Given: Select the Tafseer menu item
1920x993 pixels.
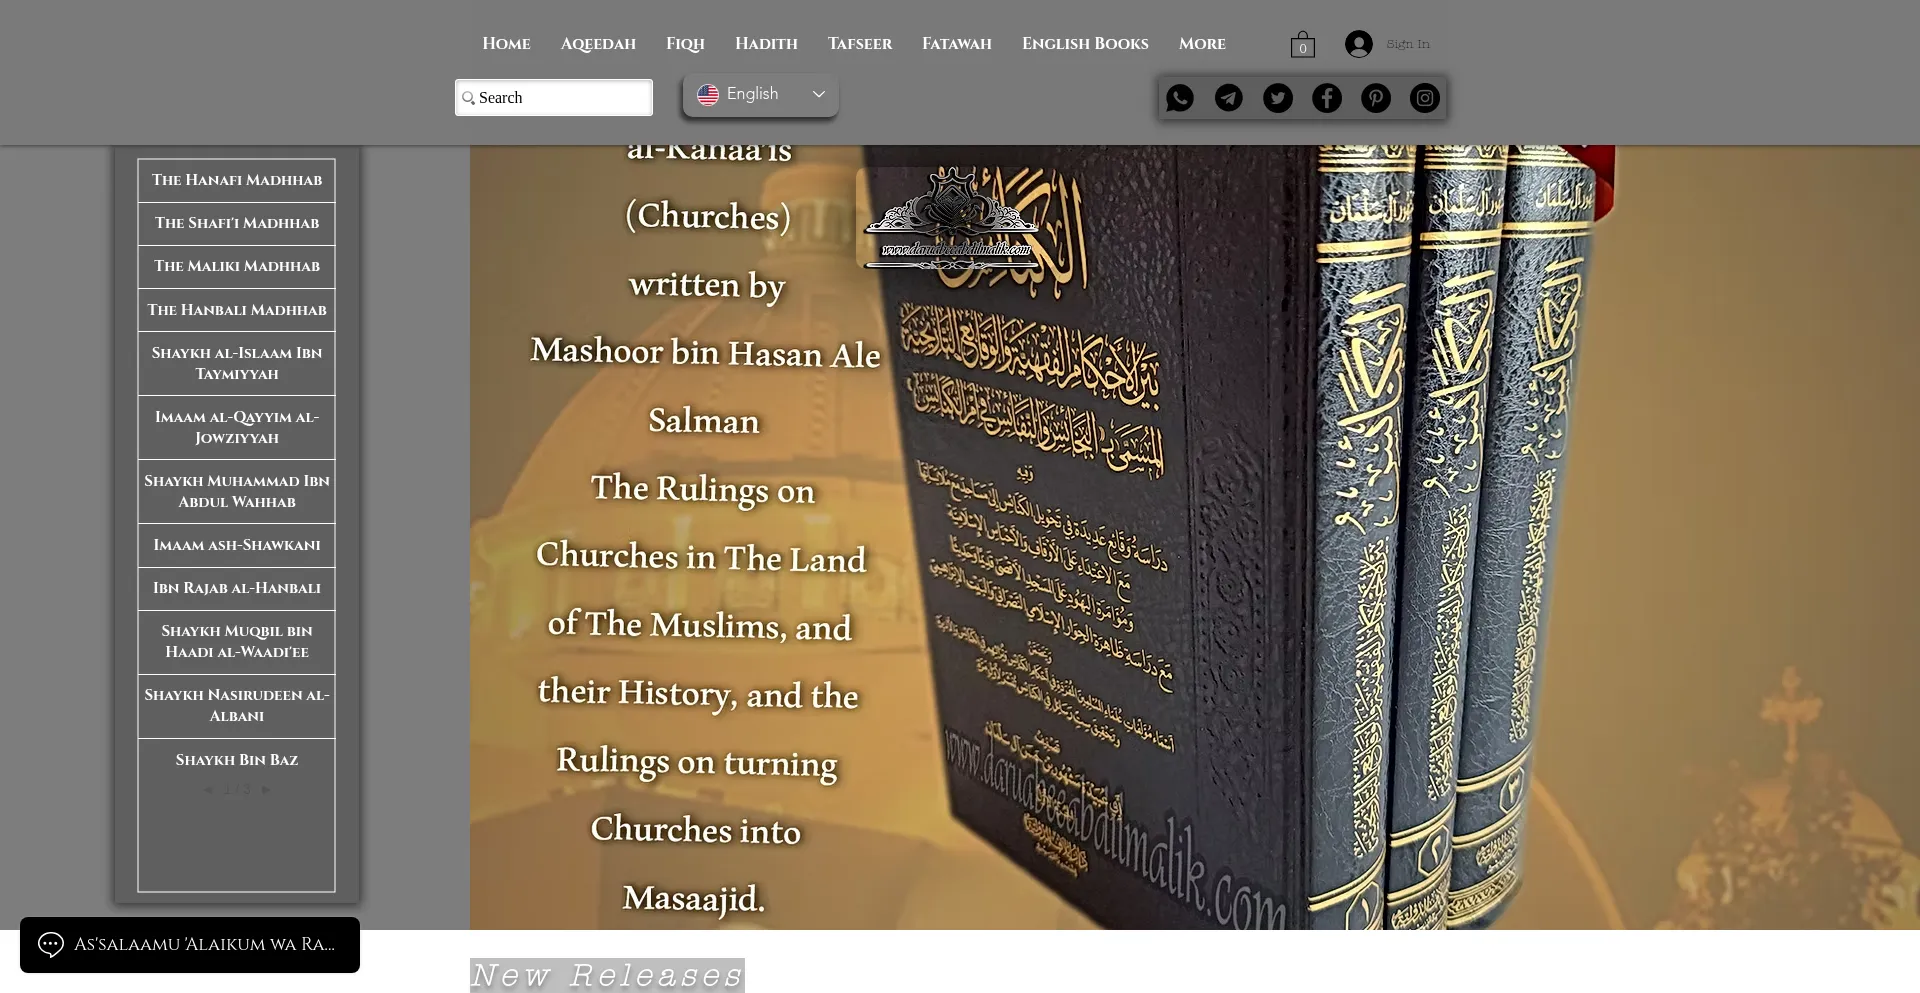Looking at the screenshot, I should (859, 44).
